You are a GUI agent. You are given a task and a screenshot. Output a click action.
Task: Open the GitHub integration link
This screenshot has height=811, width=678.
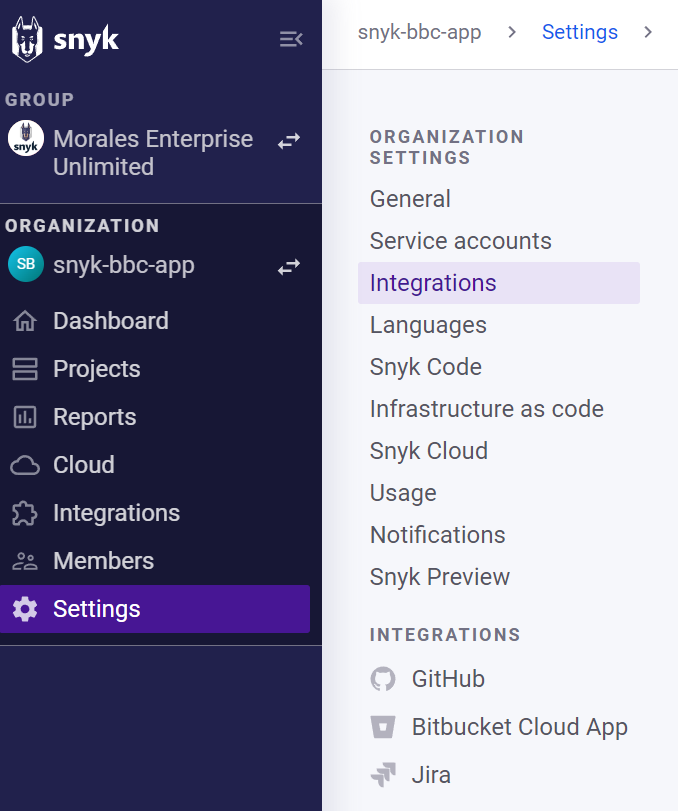tap(448, 679)
